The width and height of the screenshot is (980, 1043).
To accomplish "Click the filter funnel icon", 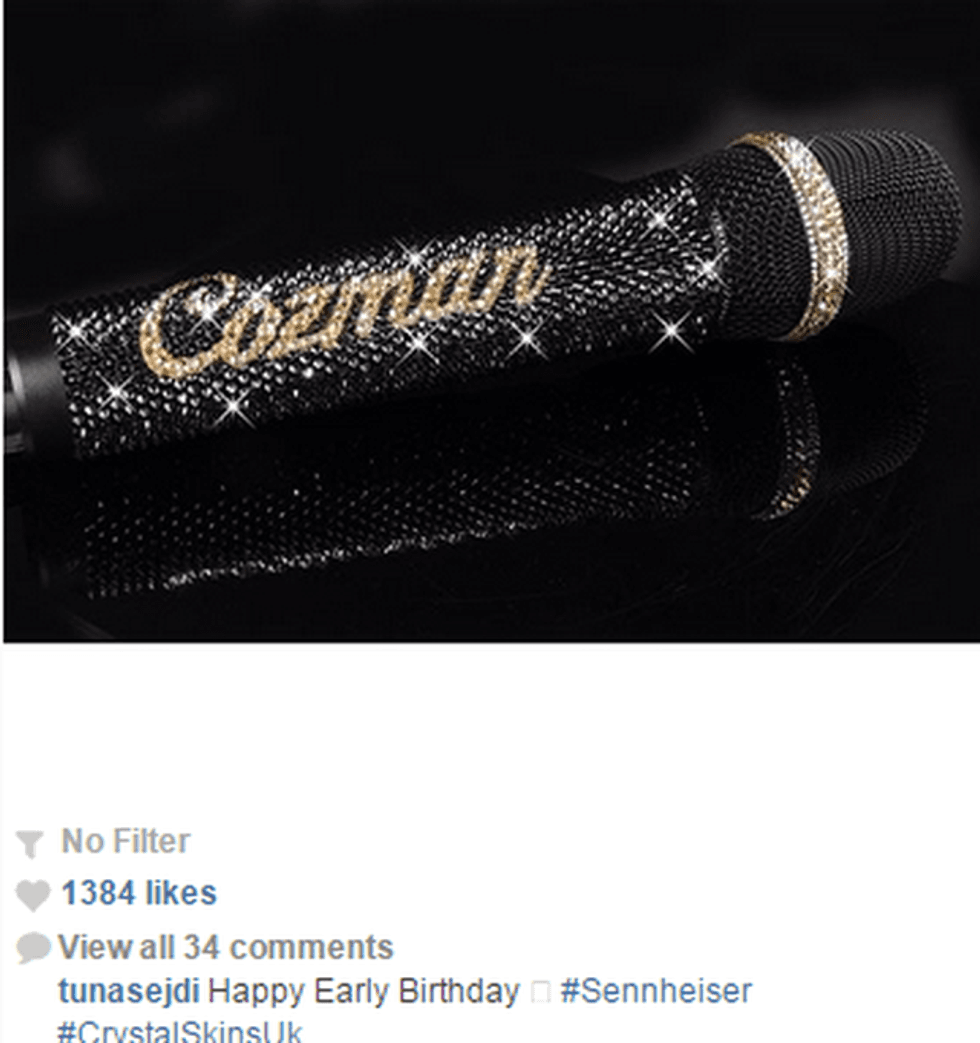I will point(29,843).
